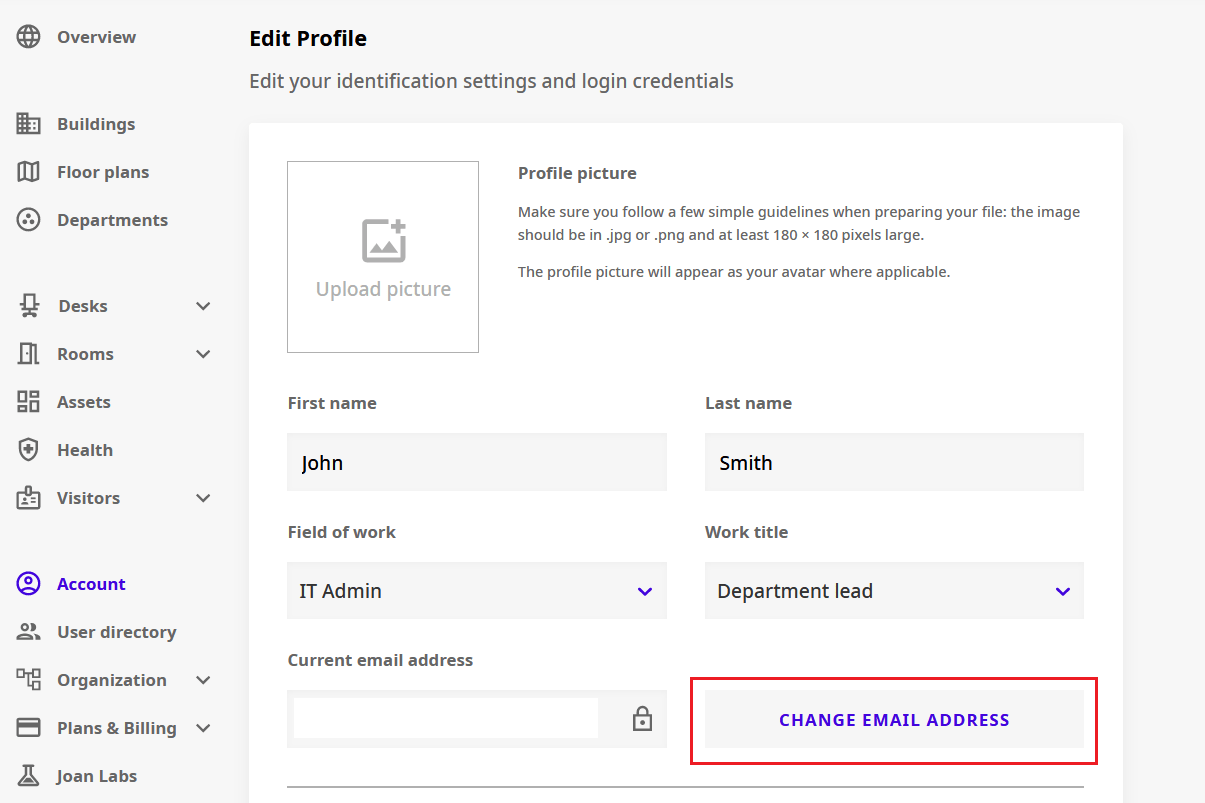Screen dimensions: 1205x803
Task: Open Departments from the sidebar icon
Action: point(28,219)
